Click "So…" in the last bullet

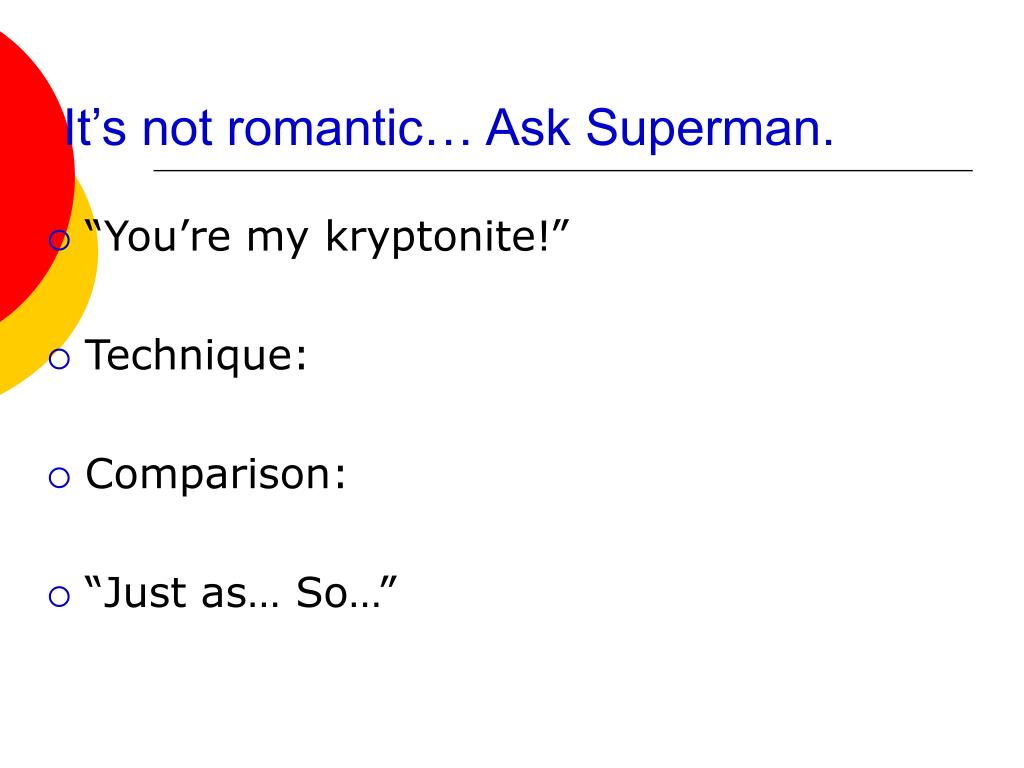[338, 593]
